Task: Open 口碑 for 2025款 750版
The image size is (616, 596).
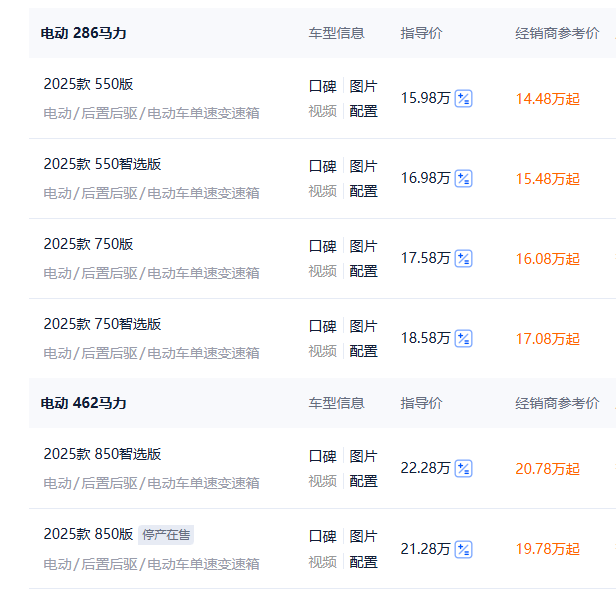Action: click(x=322, y=246)
